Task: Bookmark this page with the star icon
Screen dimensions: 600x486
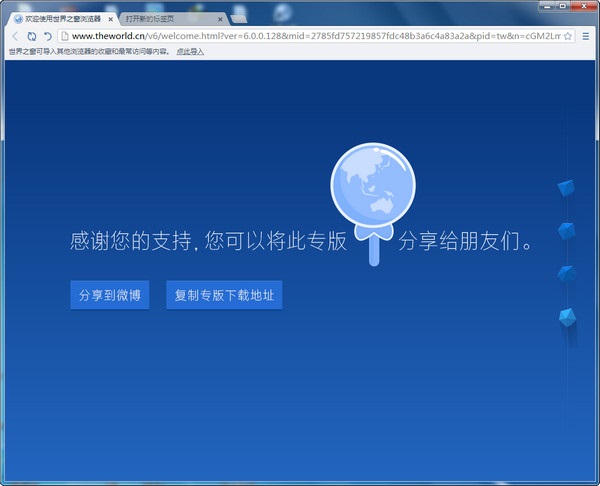Action: (568, 36)
